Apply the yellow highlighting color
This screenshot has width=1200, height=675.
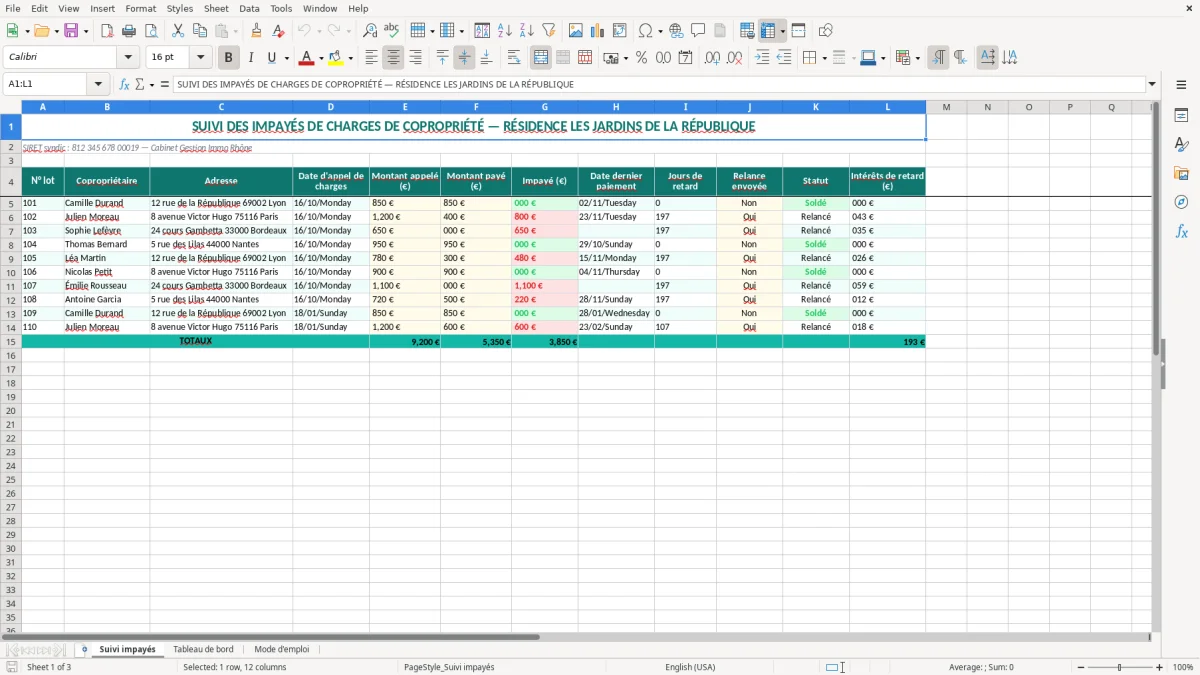click(336, 58)
